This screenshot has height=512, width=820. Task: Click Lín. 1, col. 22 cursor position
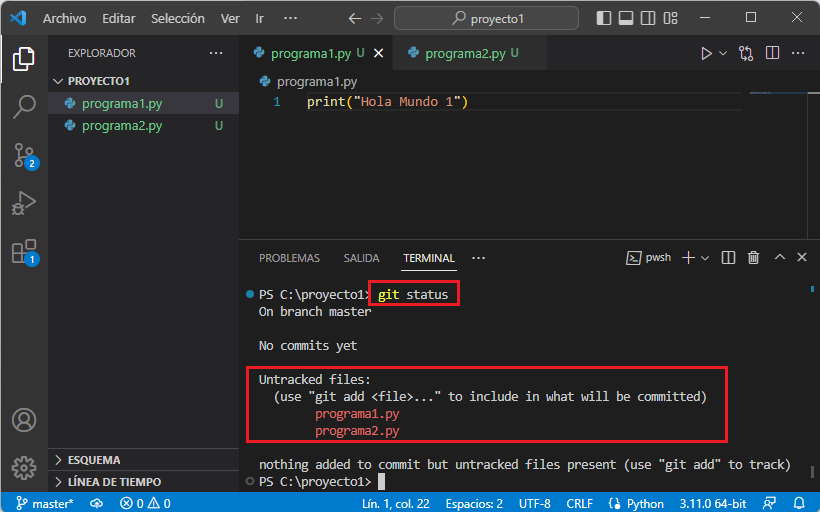coord(395,503)
